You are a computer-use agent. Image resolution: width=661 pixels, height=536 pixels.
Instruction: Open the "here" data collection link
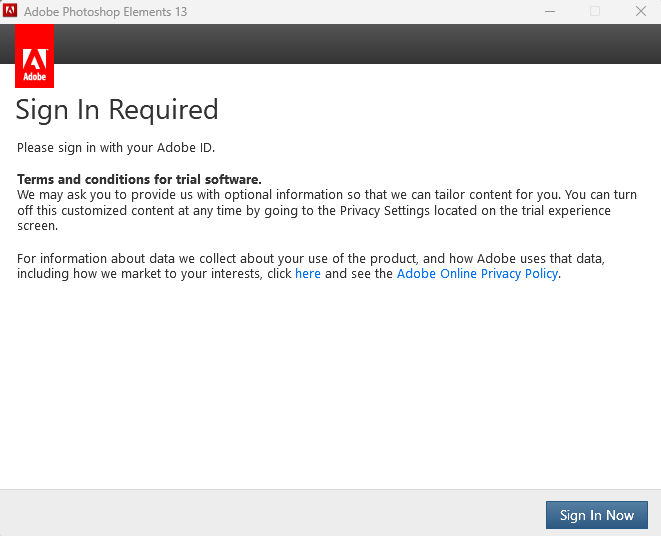[307, 273]
